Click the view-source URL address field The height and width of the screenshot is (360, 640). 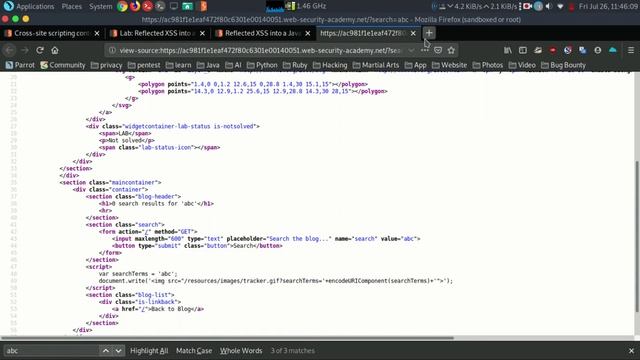click(x=260, y=50)
